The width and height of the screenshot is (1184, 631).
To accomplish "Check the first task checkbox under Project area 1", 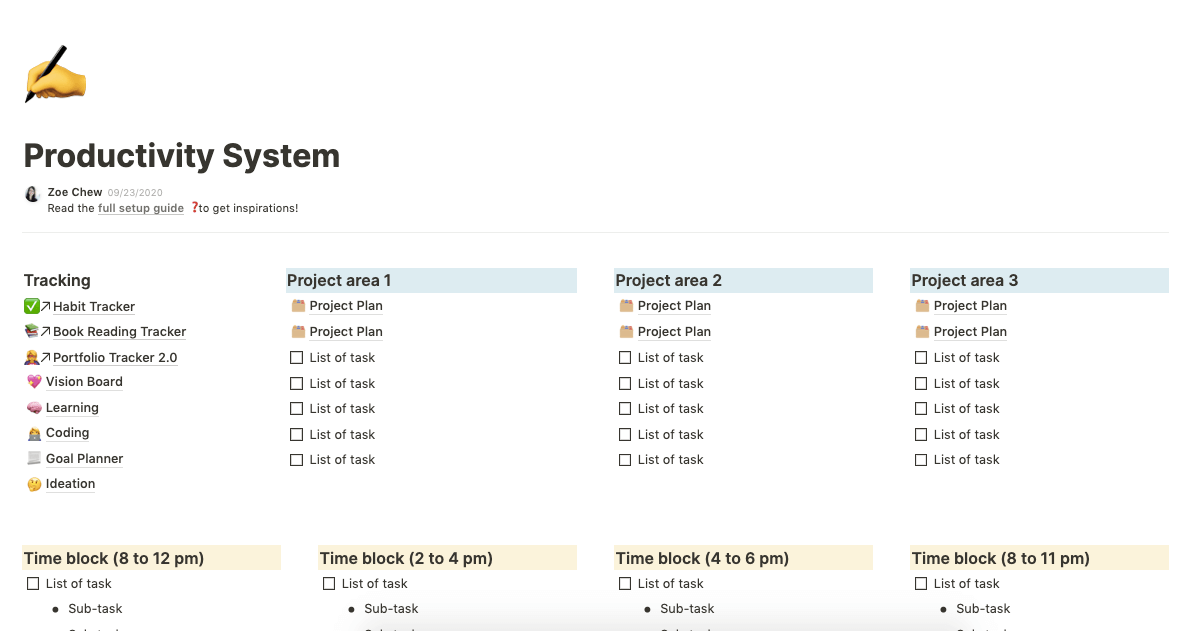I will pos(296,357).
